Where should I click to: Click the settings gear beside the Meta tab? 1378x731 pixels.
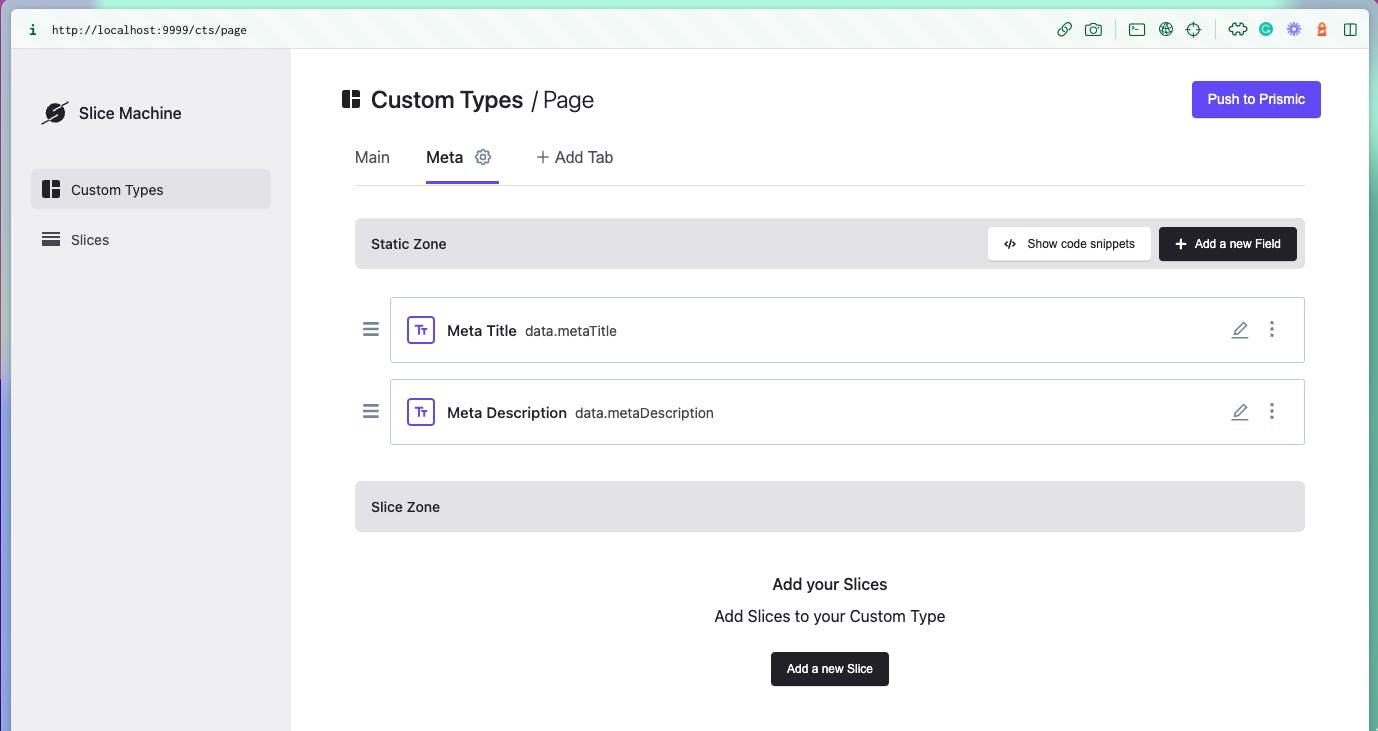coord(483,157)
